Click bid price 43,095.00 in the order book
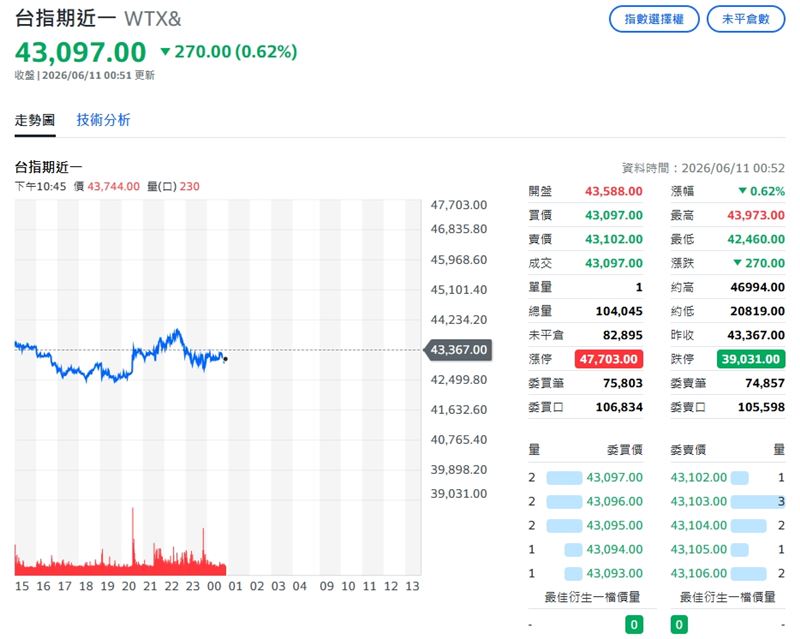This screenshot has height=639, width=800. (614, 526)
